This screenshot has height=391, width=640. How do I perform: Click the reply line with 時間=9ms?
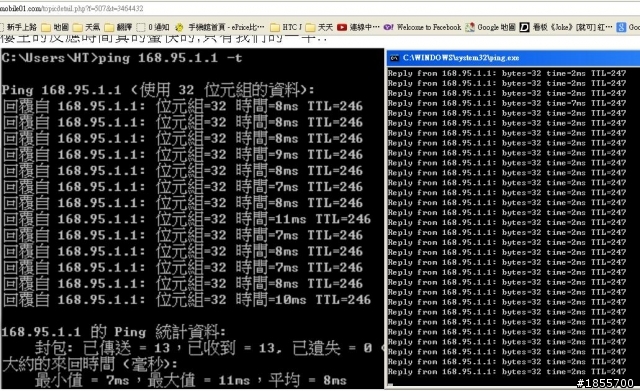(183, 155)
